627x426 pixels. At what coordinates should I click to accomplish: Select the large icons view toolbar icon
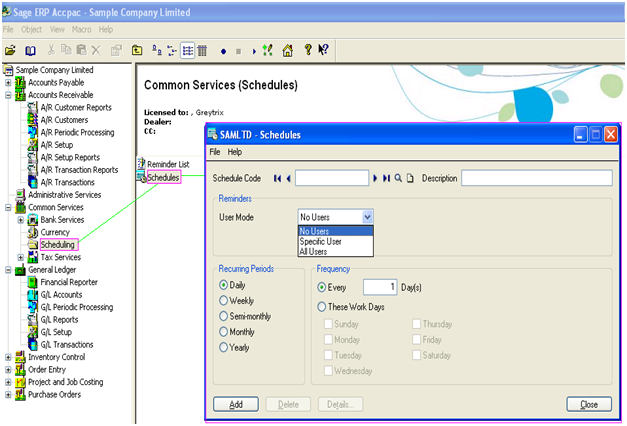point(157,50)
